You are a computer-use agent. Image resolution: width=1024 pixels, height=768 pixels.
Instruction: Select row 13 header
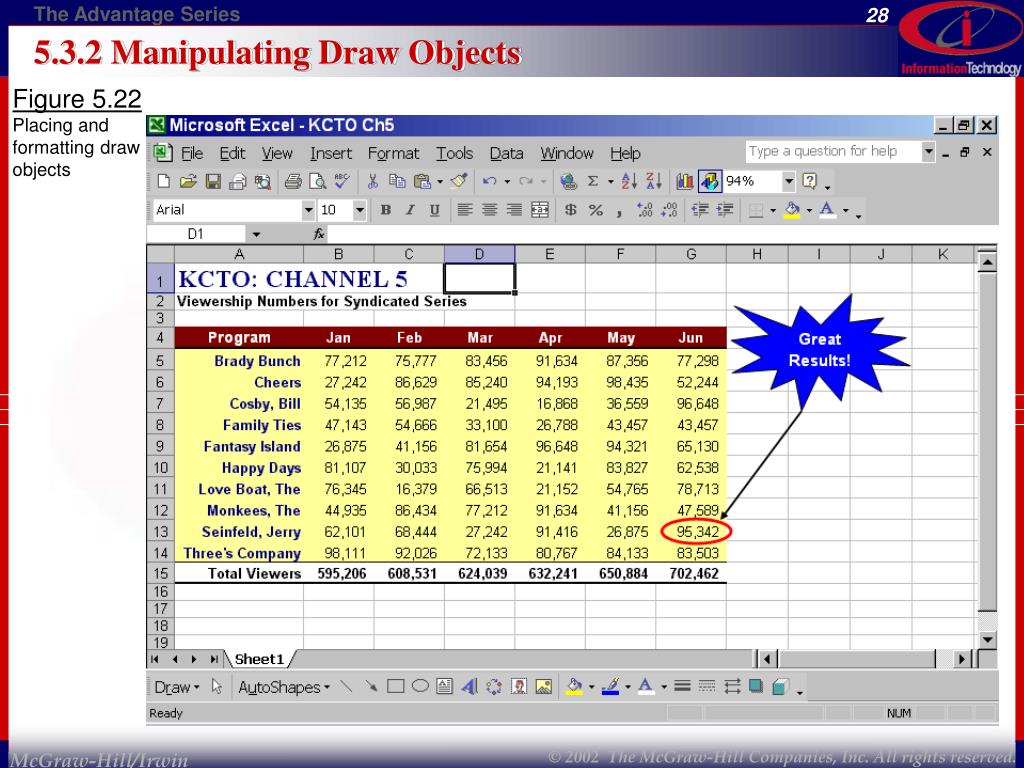click(x=161, y=532)
